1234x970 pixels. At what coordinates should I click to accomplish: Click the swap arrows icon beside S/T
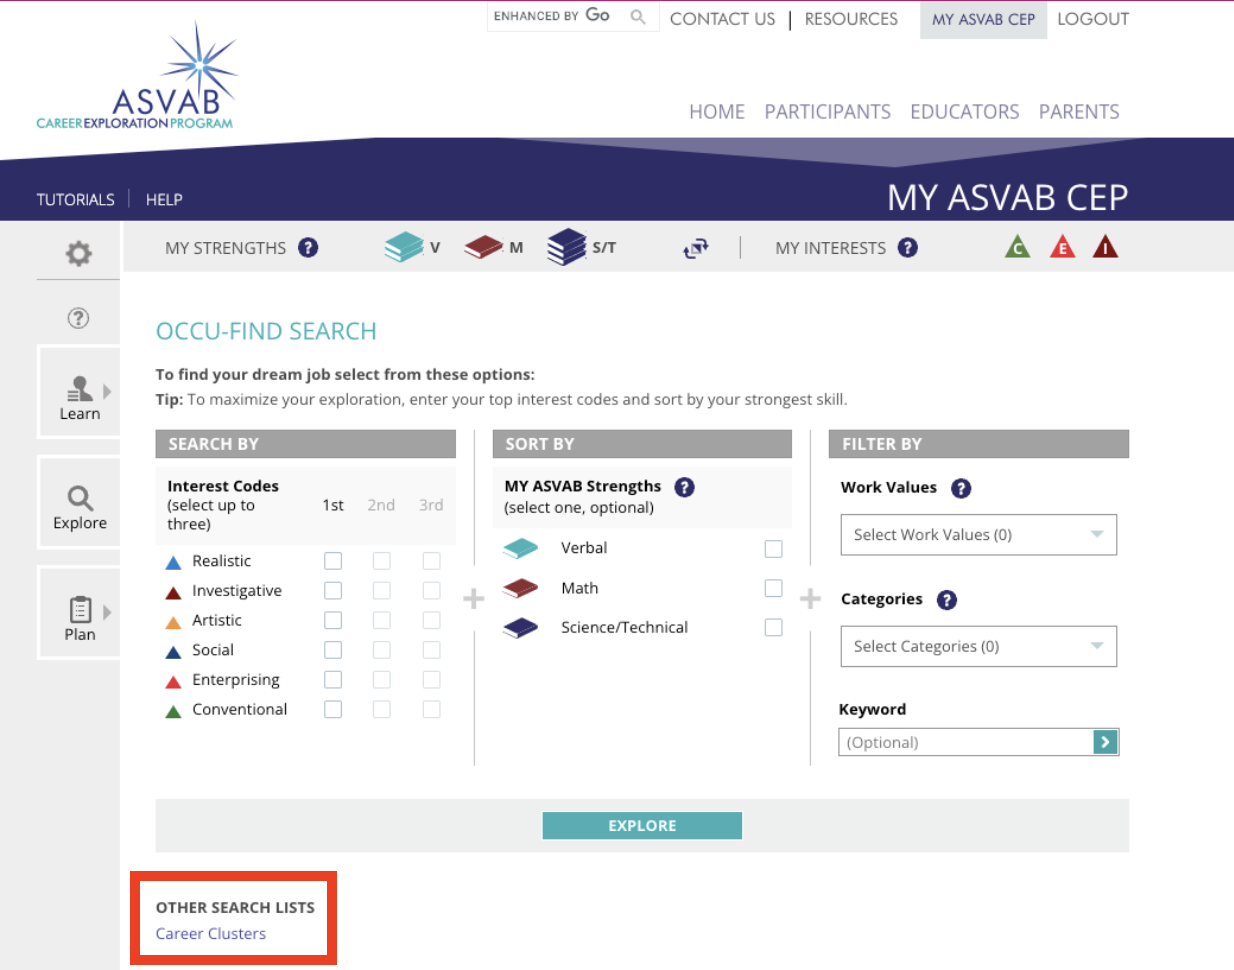695,248
